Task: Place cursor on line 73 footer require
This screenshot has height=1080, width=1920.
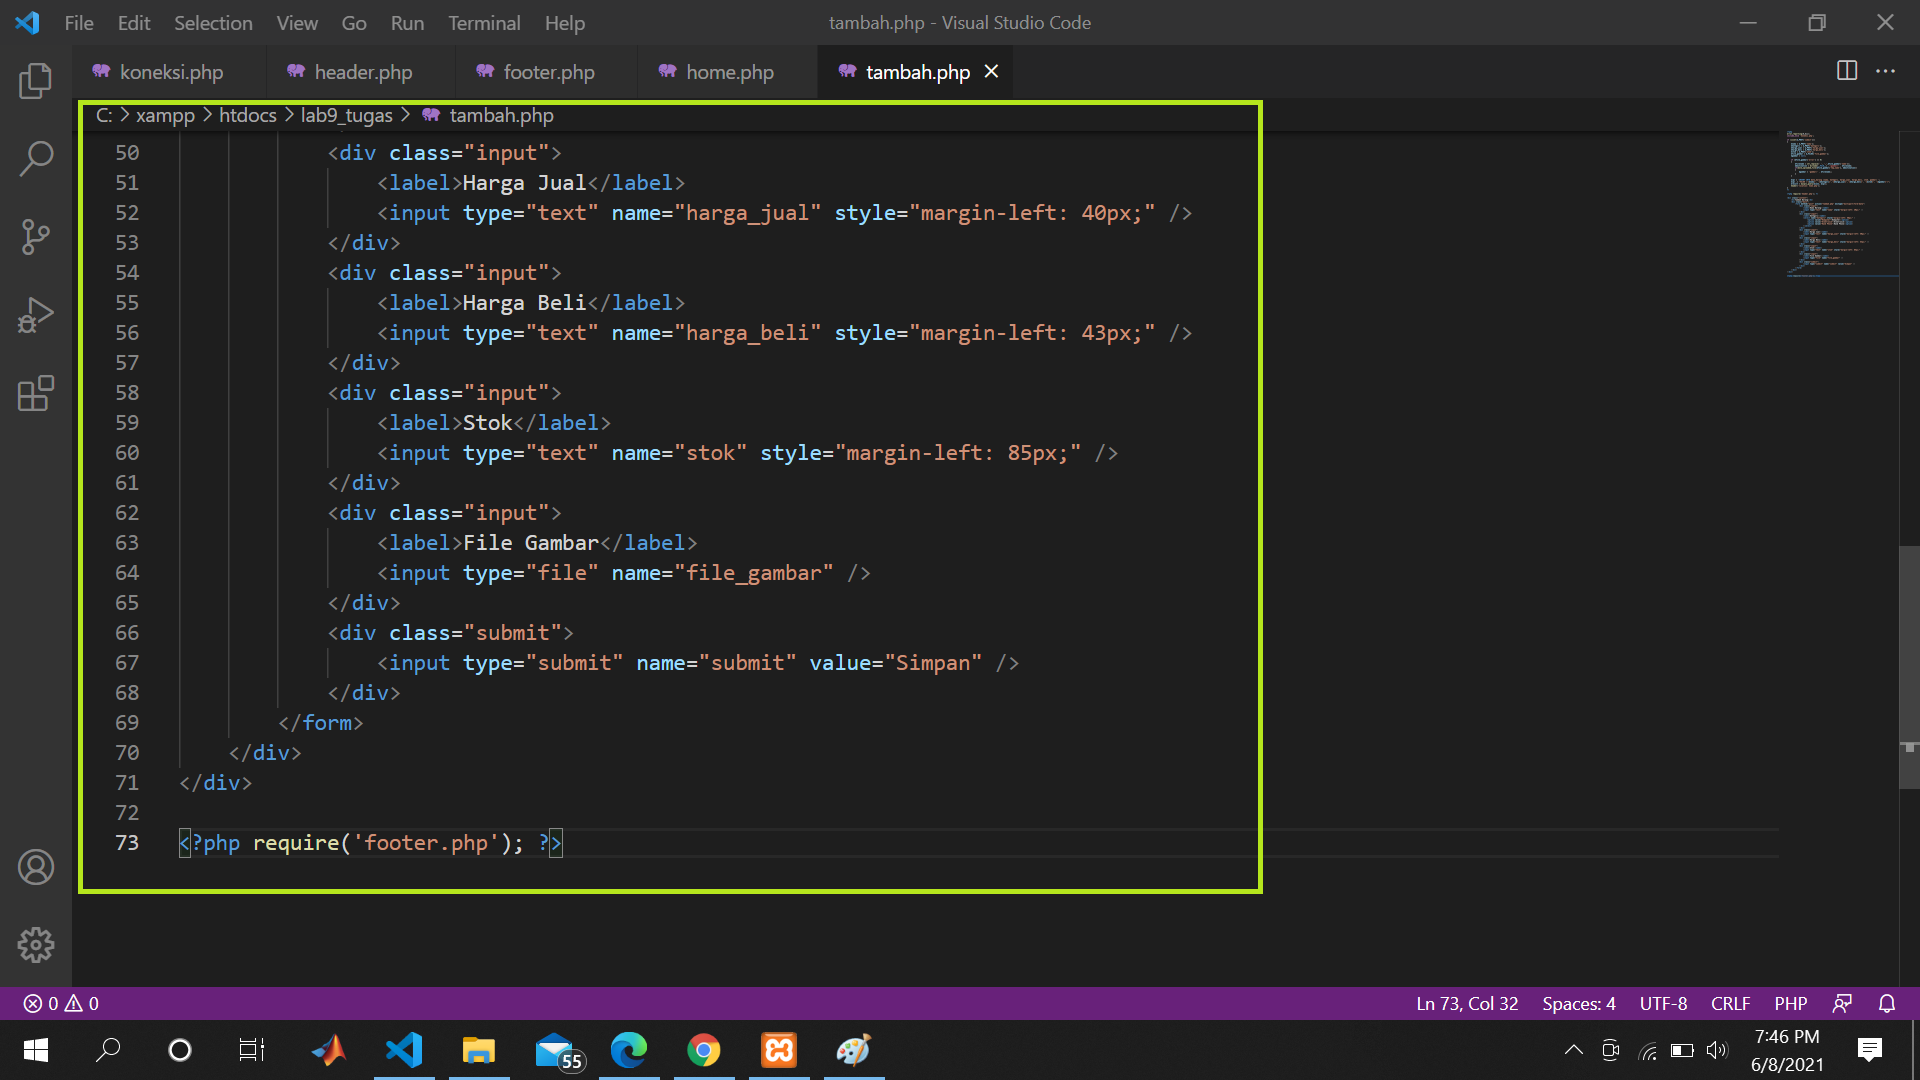Action: click(371, 843)
